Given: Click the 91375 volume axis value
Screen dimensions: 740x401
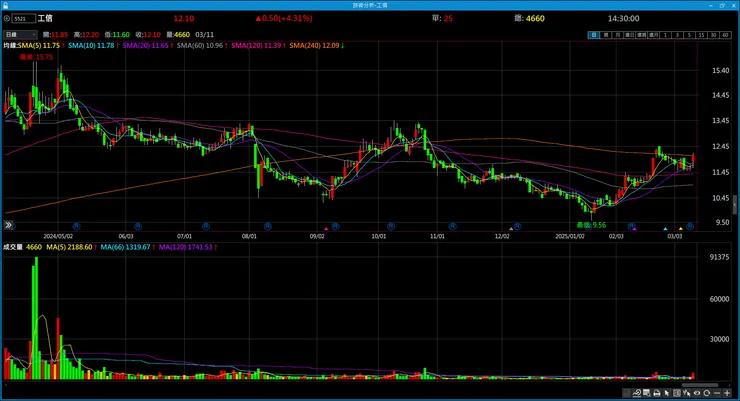Looking at the screenshot, I should point(719,257).
